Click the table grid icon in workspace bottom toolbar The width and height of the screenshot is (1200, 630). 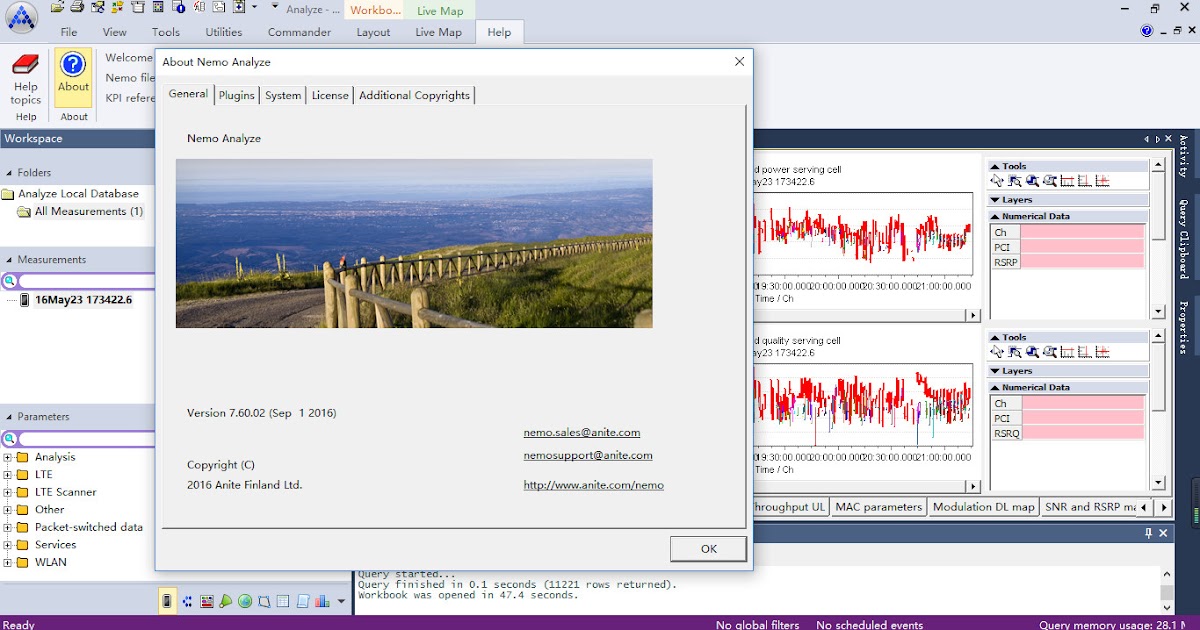(x=283, y=602)
